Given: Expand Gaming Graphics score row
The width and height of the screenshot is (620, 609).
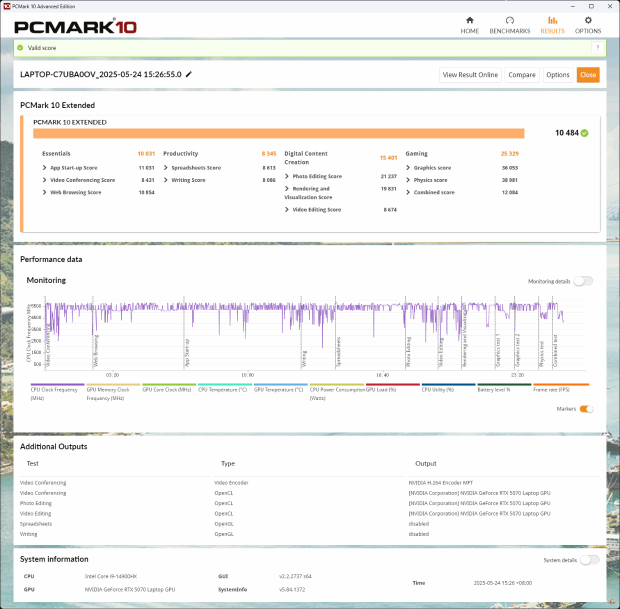Looking at the screenshot, I should (x=408, y=168).
